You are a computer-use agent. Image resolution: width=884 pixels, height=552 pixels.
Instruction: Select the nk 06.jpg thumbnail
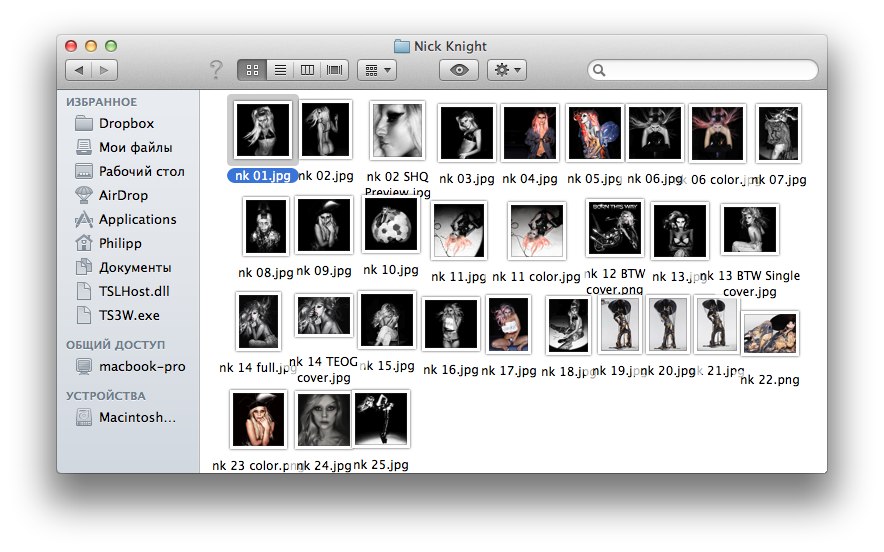655,133
